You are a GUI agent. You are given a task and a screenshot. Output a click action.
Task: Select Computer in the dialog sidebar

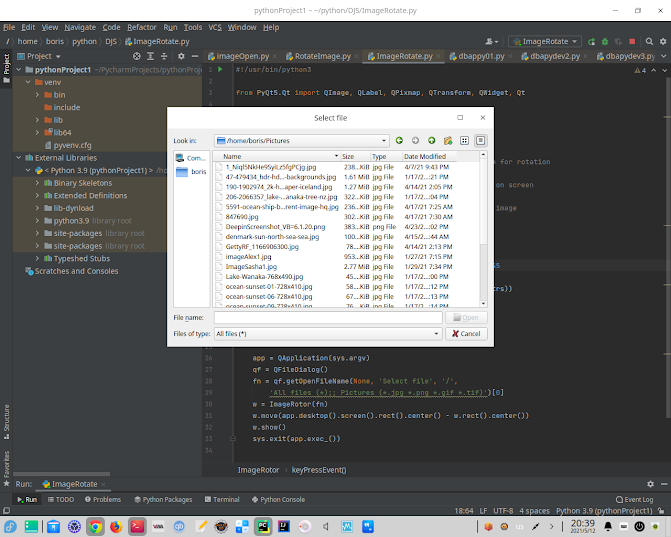(x=191, y=158)
